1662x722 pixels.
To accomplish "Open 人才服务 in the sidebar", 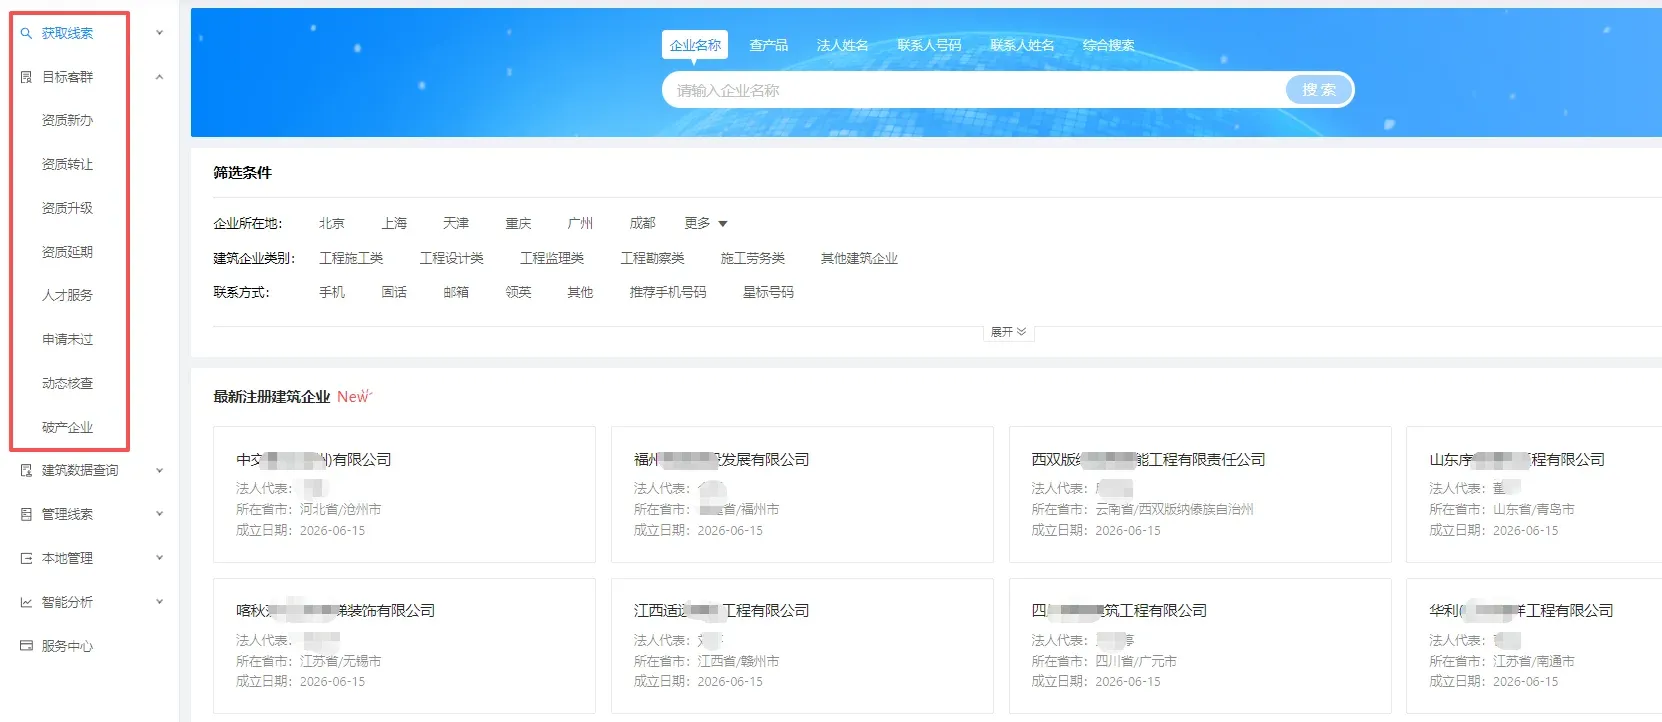I will click(x=67, y=295).
